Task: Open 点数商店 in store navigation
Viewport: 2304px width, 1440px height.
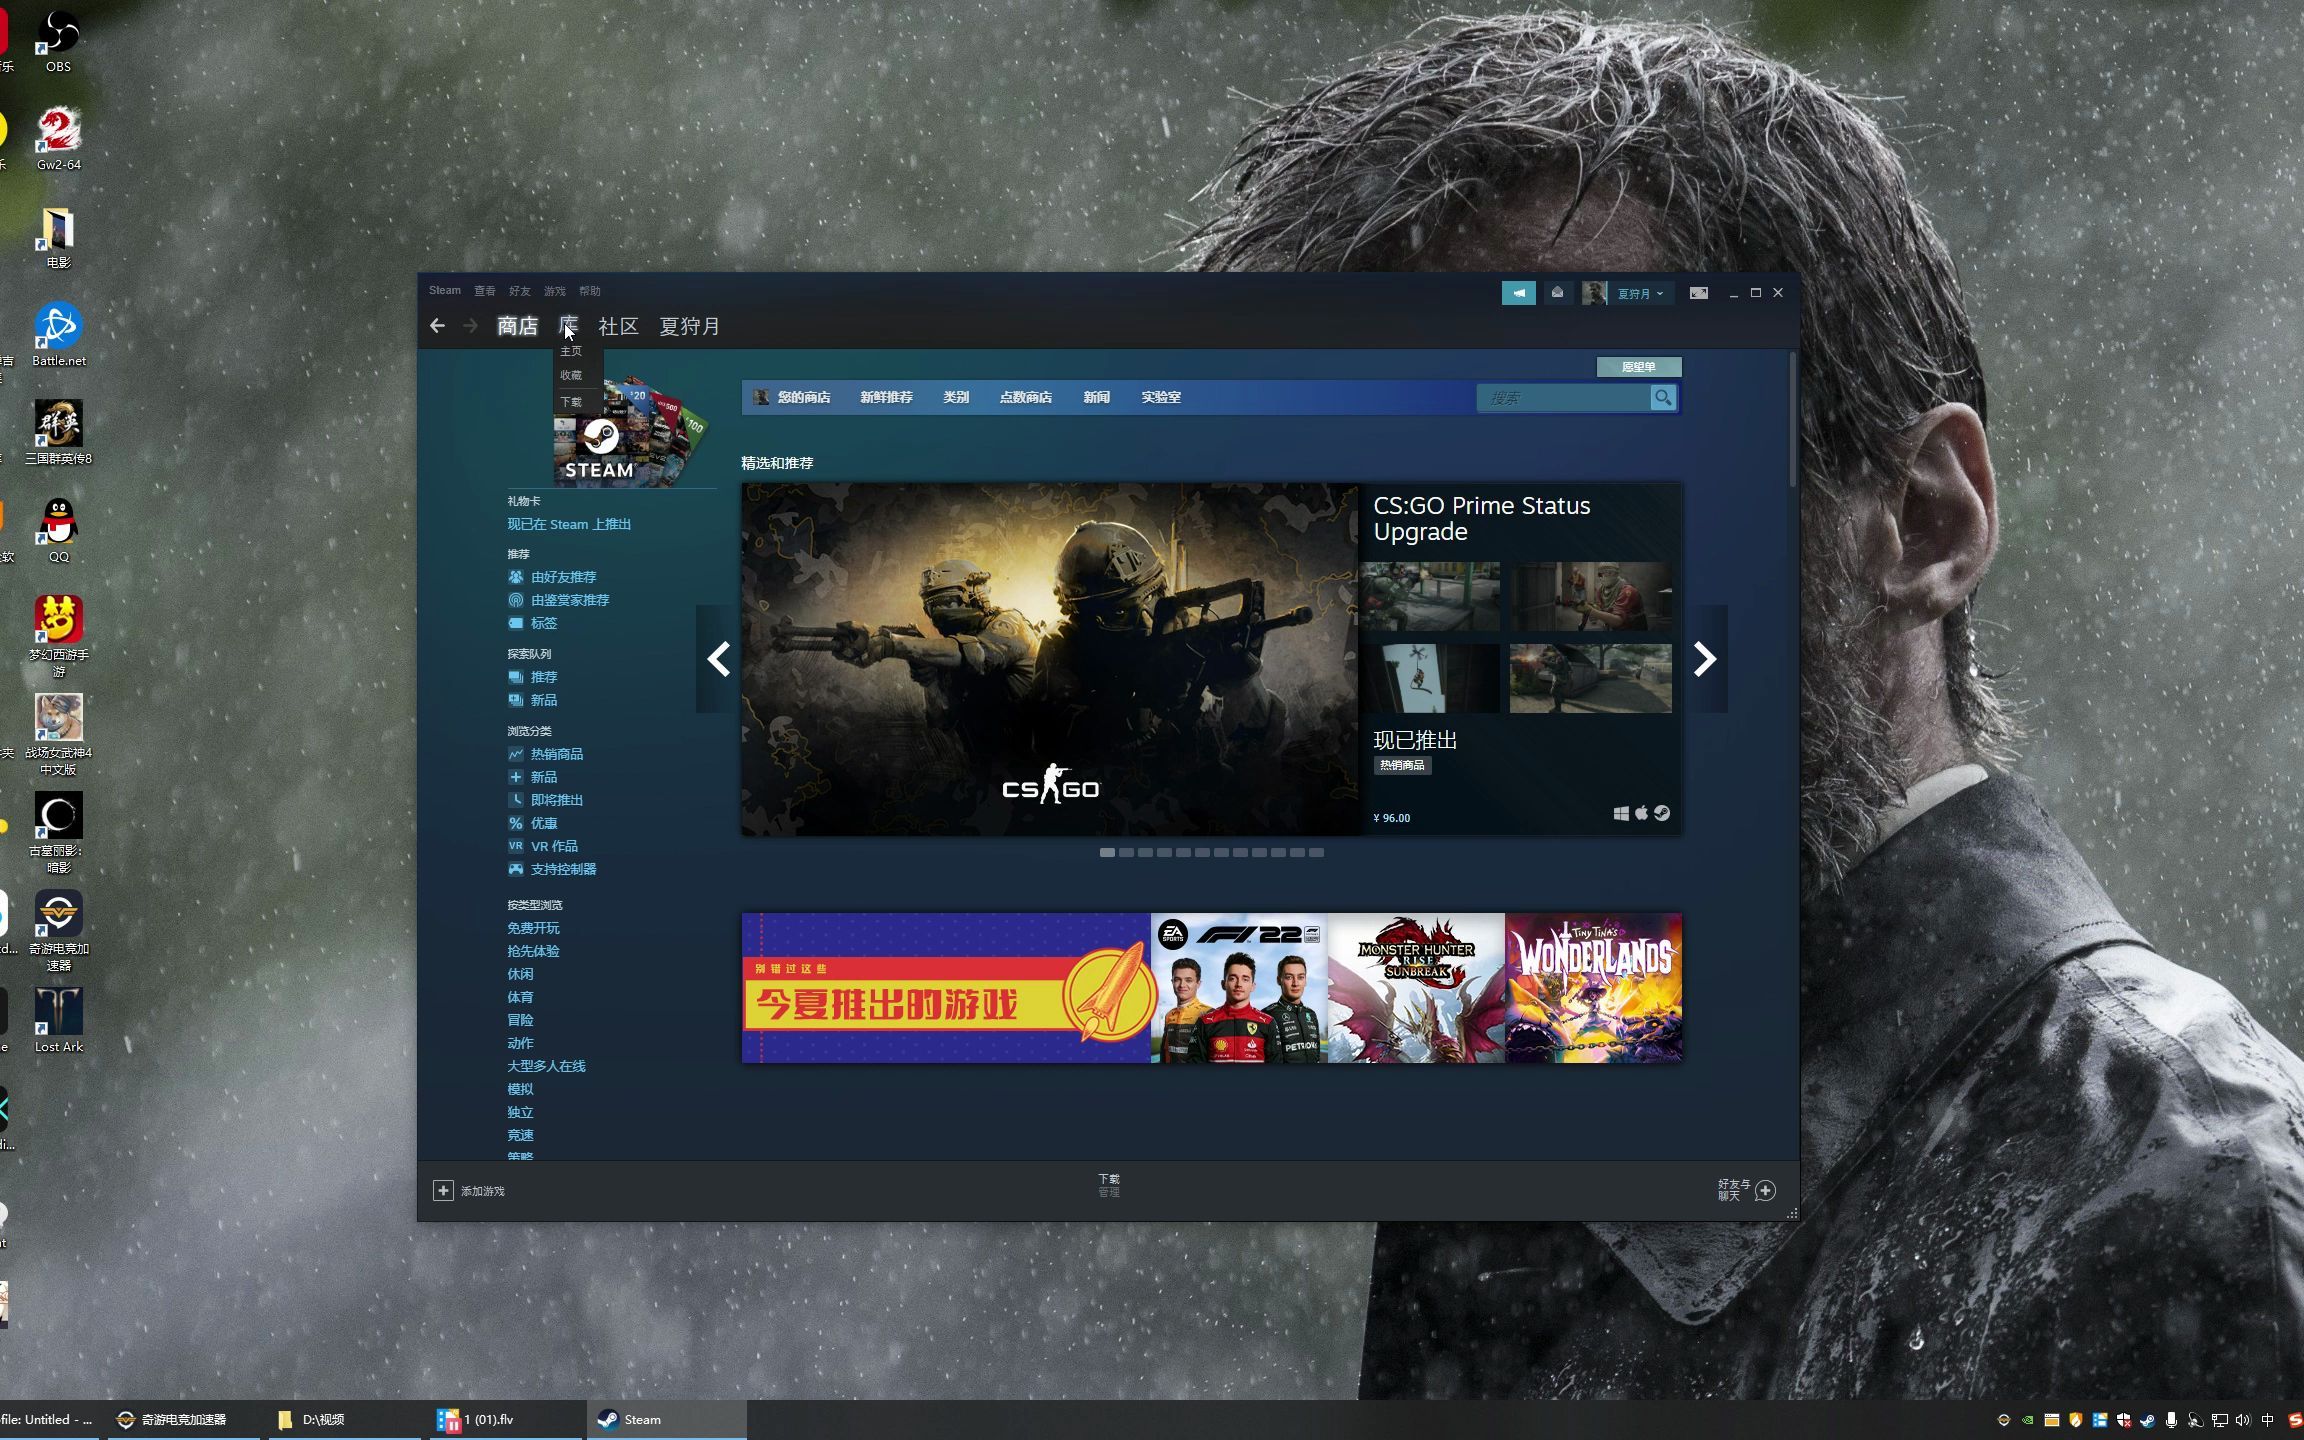Action: 1025,397
